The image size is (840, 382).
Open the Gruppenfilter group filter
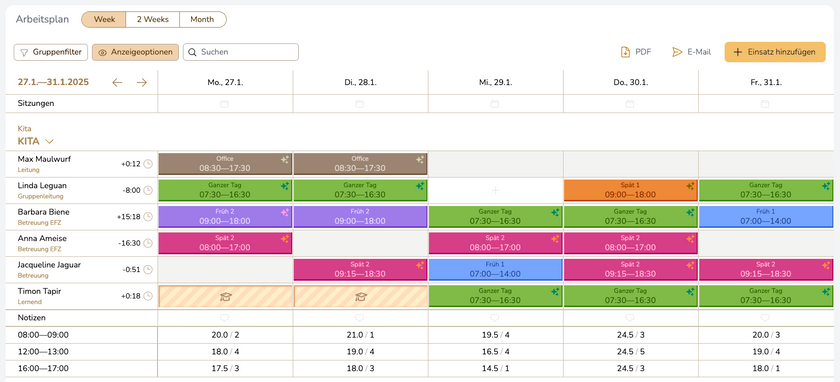pyautogui.click(x=50, y=52)
